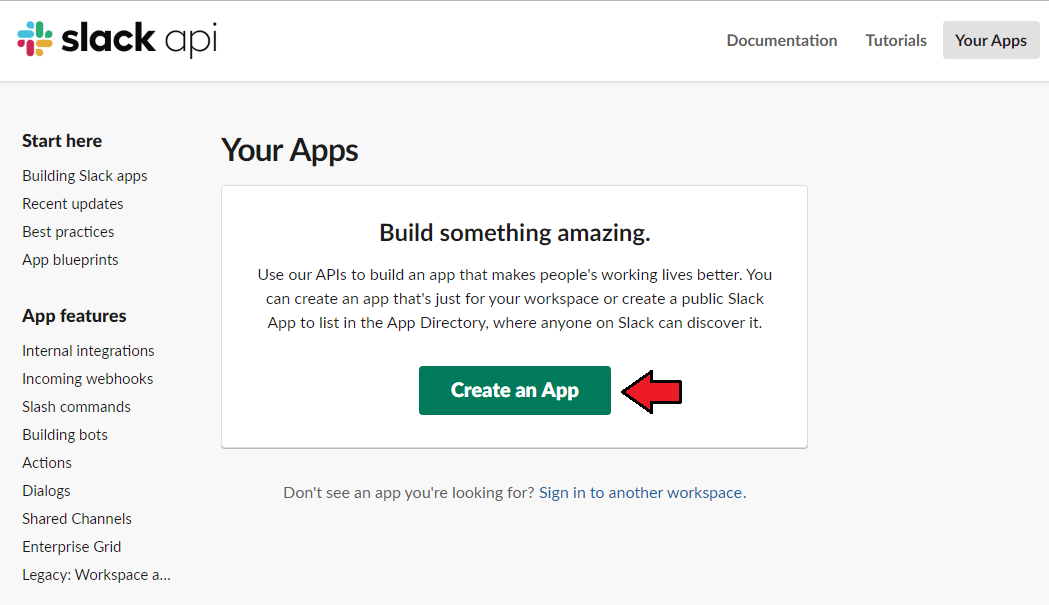Open the Legacy: Workspace a... sidebar link
Image resolution: width=1049 pixels, height=605 pixels.
(96, 575)
